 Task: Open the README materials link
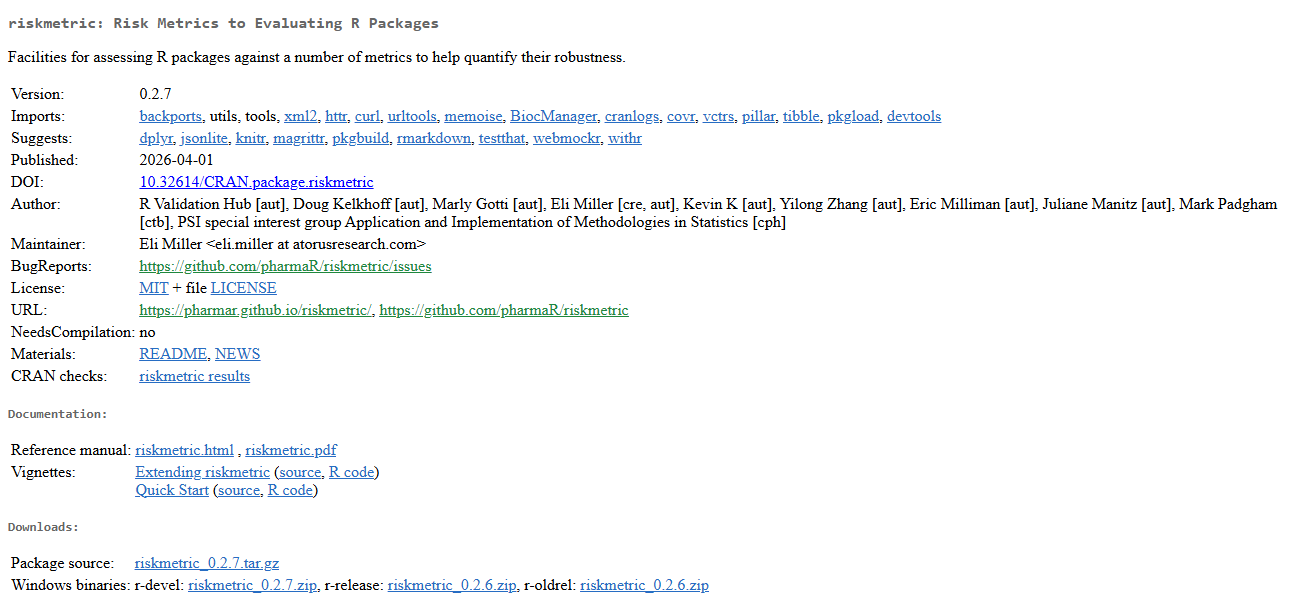coord(173,354)
